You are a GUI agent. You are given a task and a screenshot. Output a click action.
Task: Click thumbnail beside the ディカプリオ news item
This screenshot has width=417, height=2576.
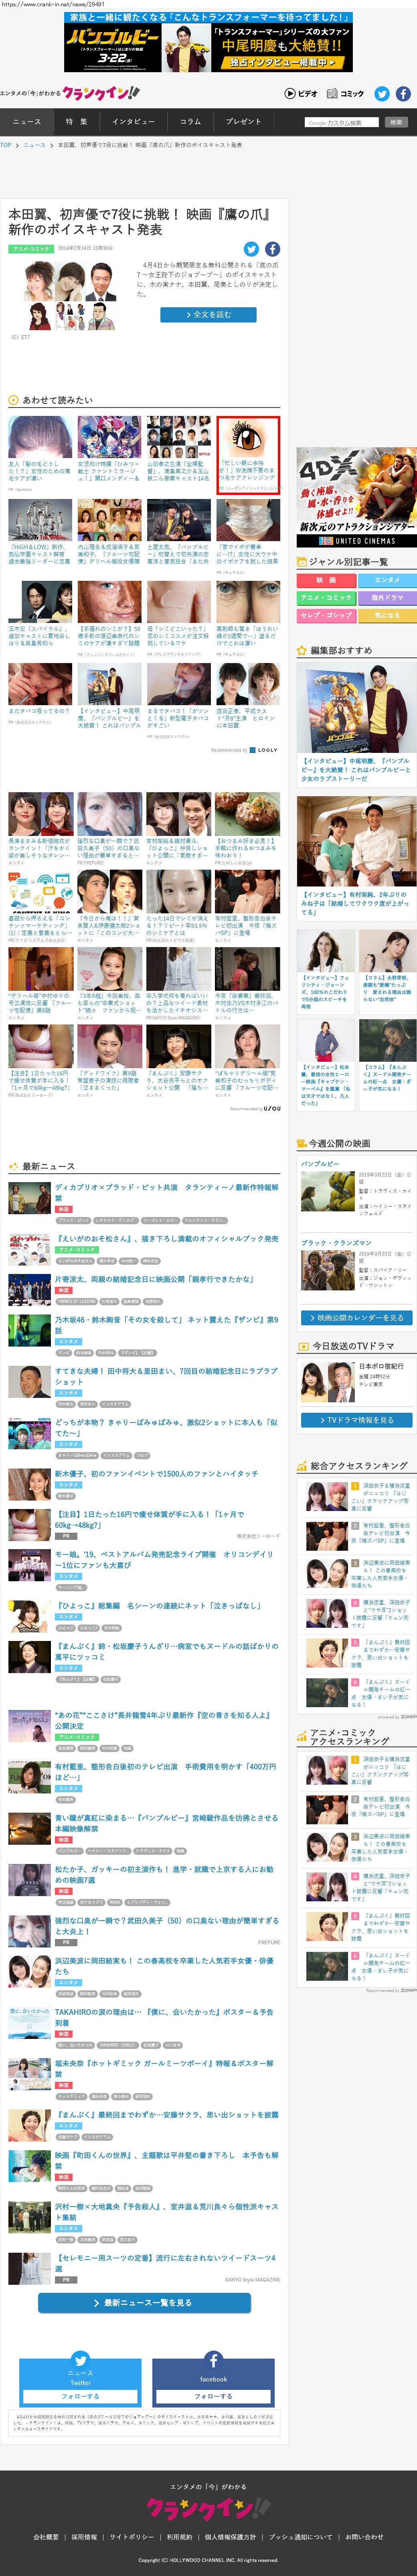tap(29, 1198)
